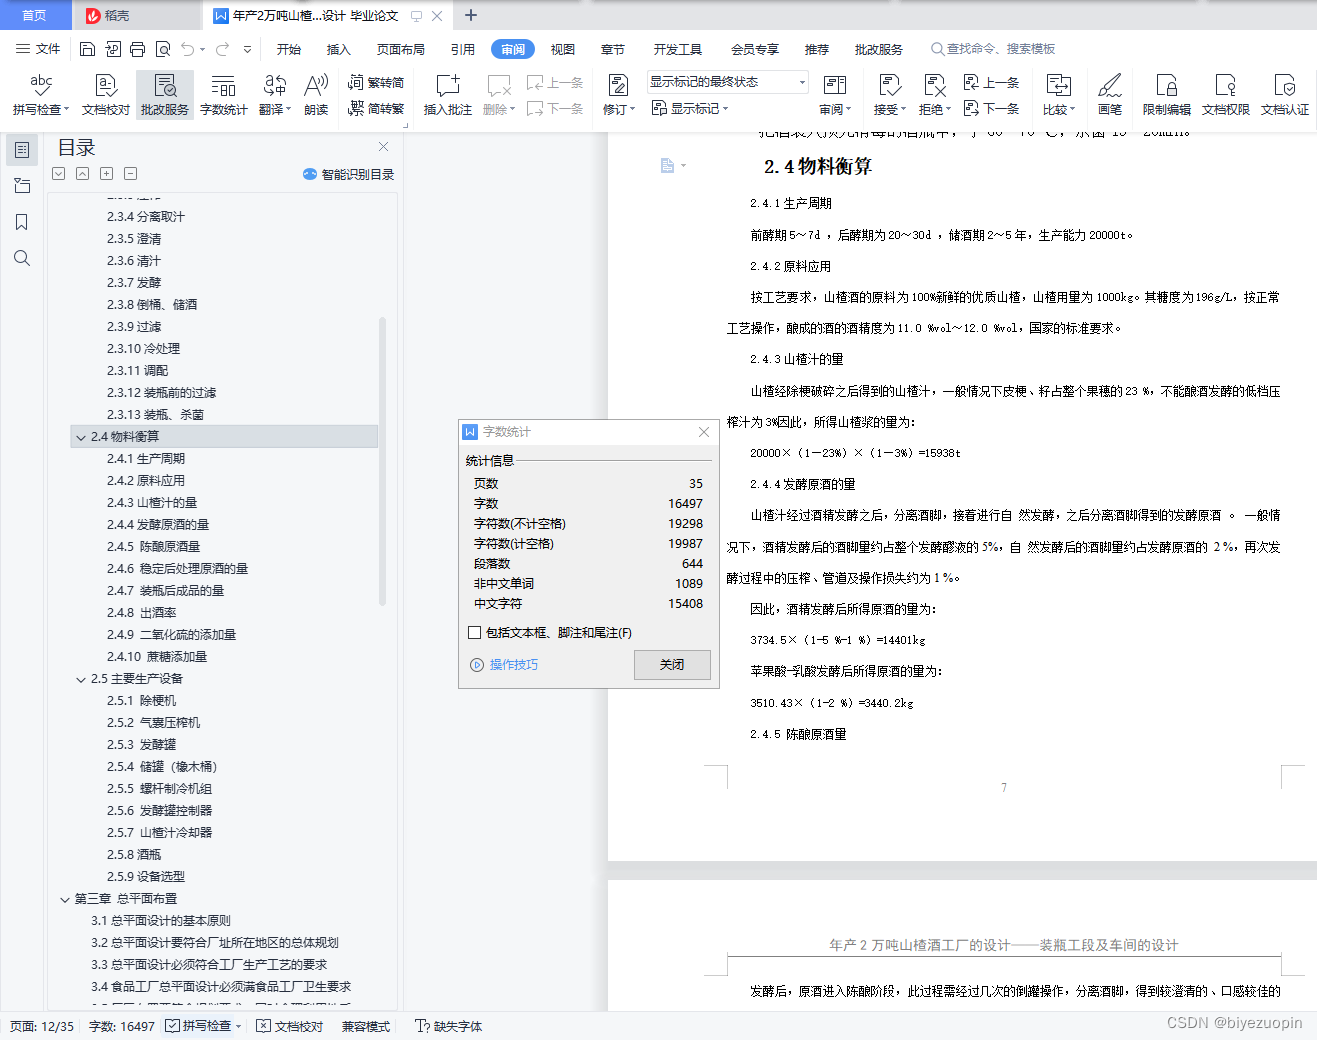The width and height of the screenshot is (1317, 1040).
Task: Switch to the 插入 ribbon tab
Action: coord(339,49)
